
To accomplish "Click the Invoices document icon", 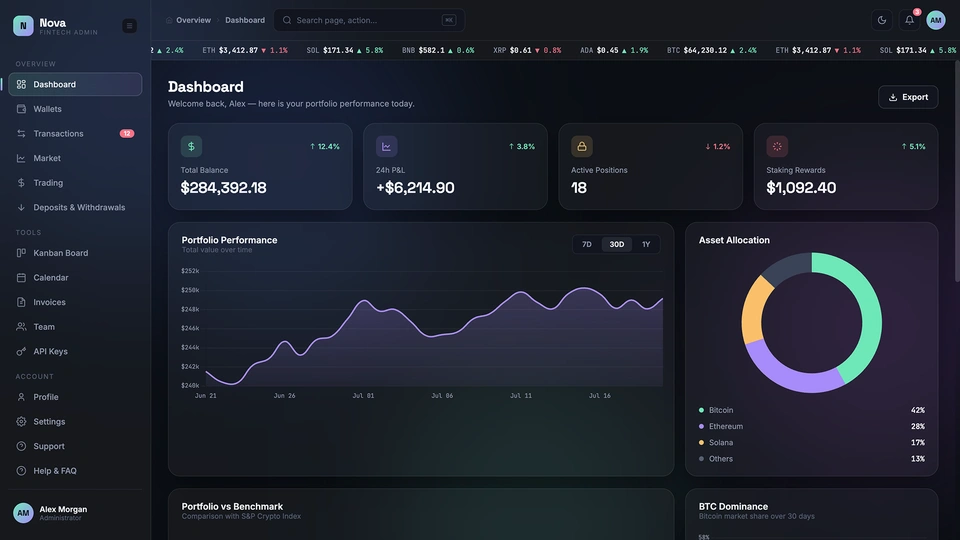I will pyautogui.click(x=21, y=302).
